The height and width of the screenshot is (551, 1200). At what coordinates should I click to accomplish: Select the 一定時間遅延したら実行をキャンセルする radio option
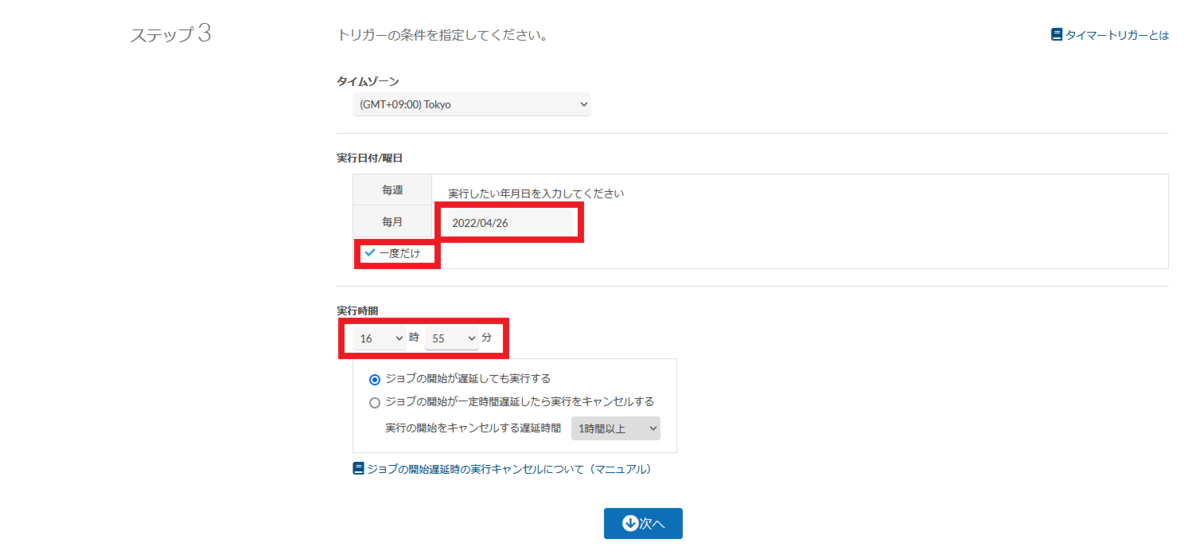pyautogui.click(x=375, y=402)
